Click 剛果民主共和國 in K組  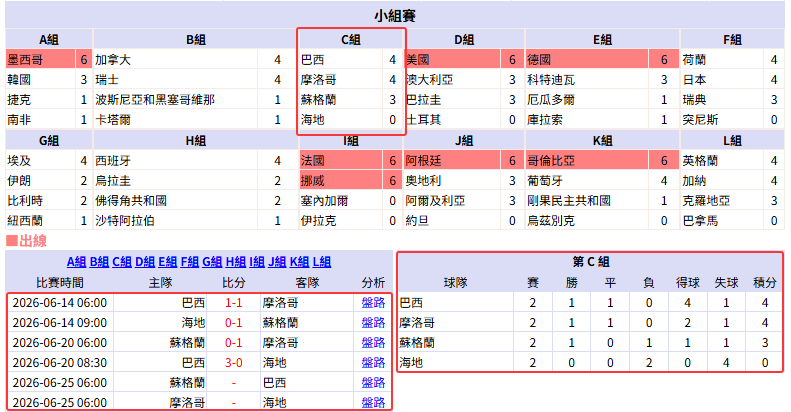tap(569, 201)
